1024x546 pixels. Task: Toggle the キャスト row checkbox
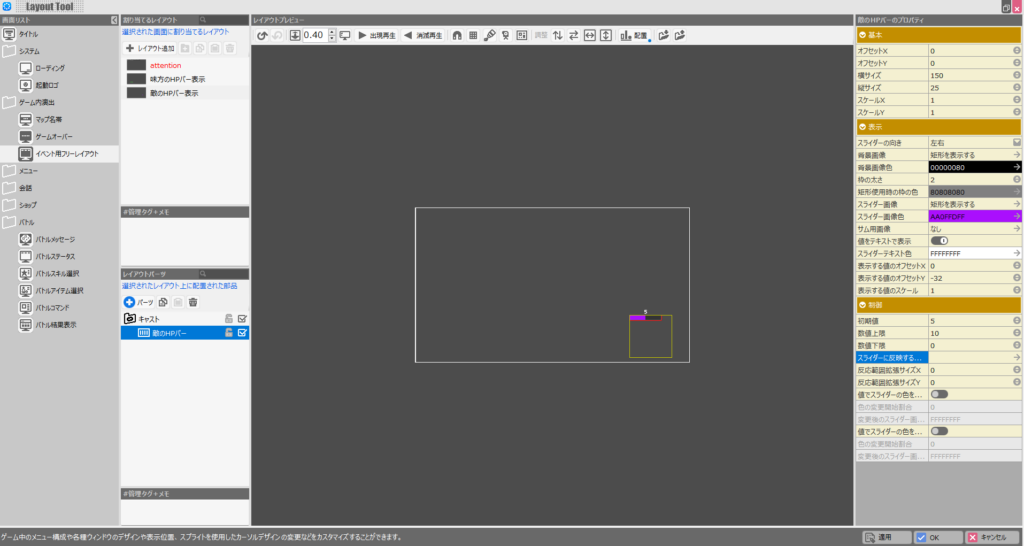coord(242,319)
